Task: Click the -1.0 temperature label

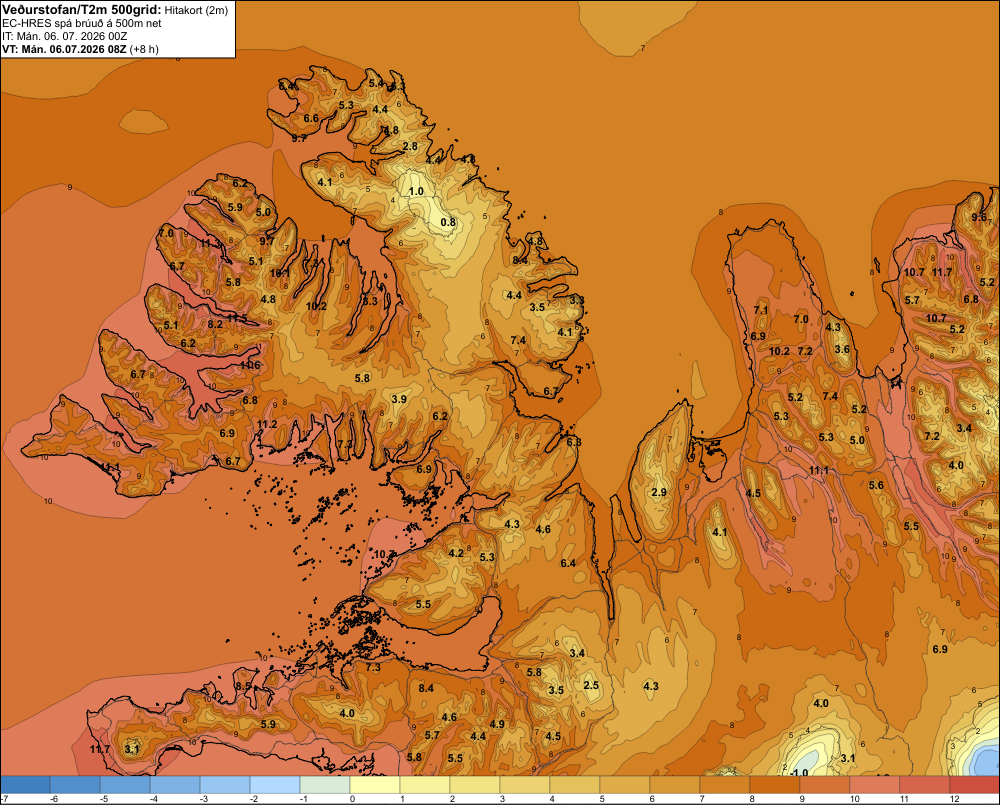Action: point(799,772)
